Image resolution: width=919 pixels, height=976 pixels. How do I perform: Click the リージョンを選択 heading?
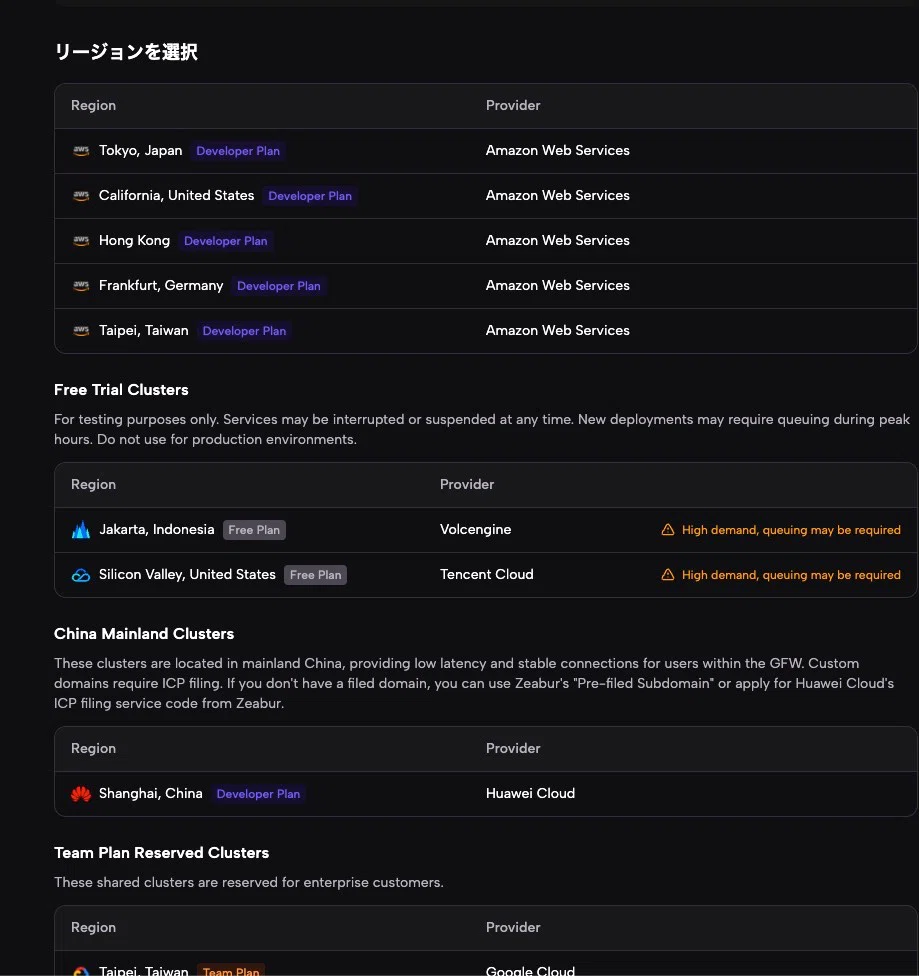click(x=126, y=52)
